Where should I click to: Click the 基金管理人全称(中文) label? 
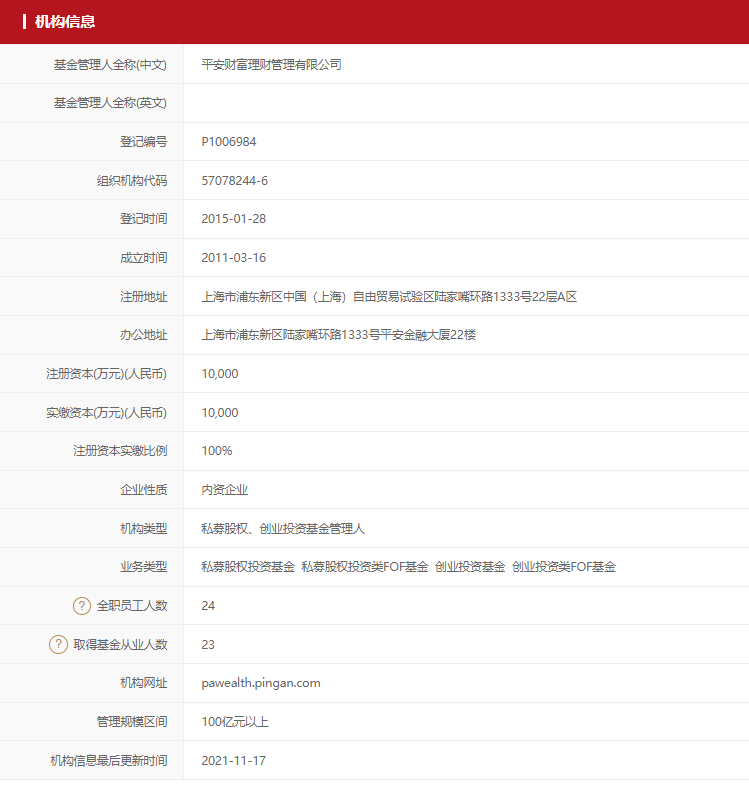tap(110, 65)
